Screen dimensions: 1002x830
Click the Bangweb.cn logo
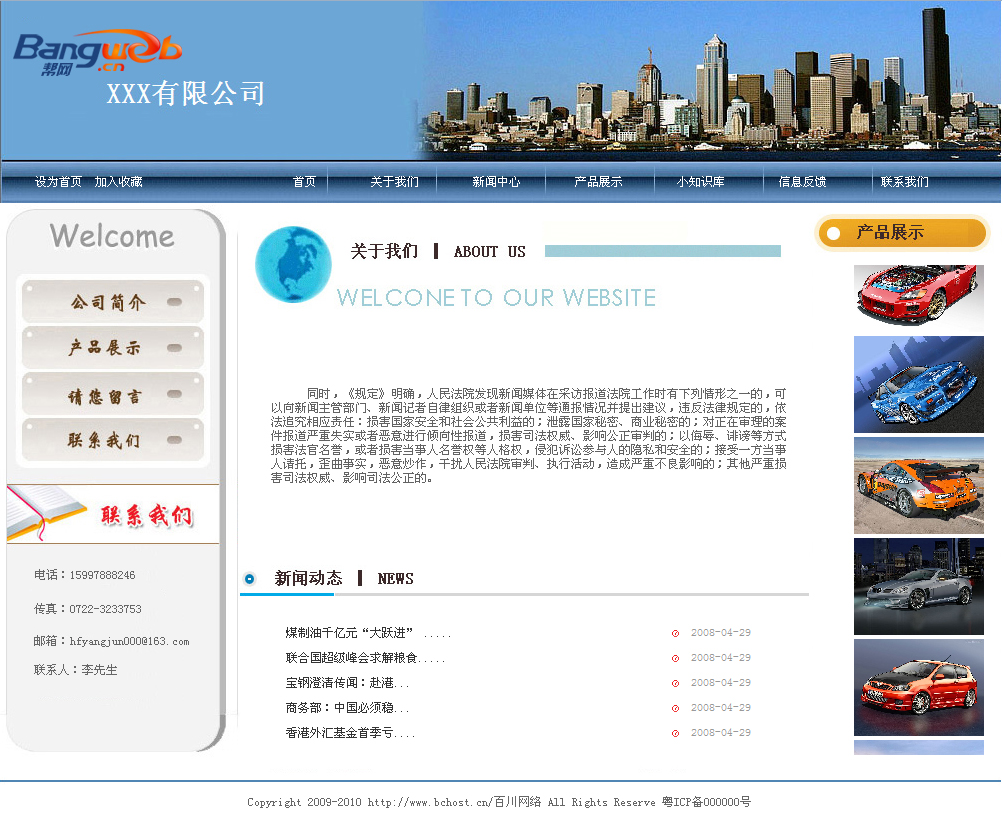point(97,51)
